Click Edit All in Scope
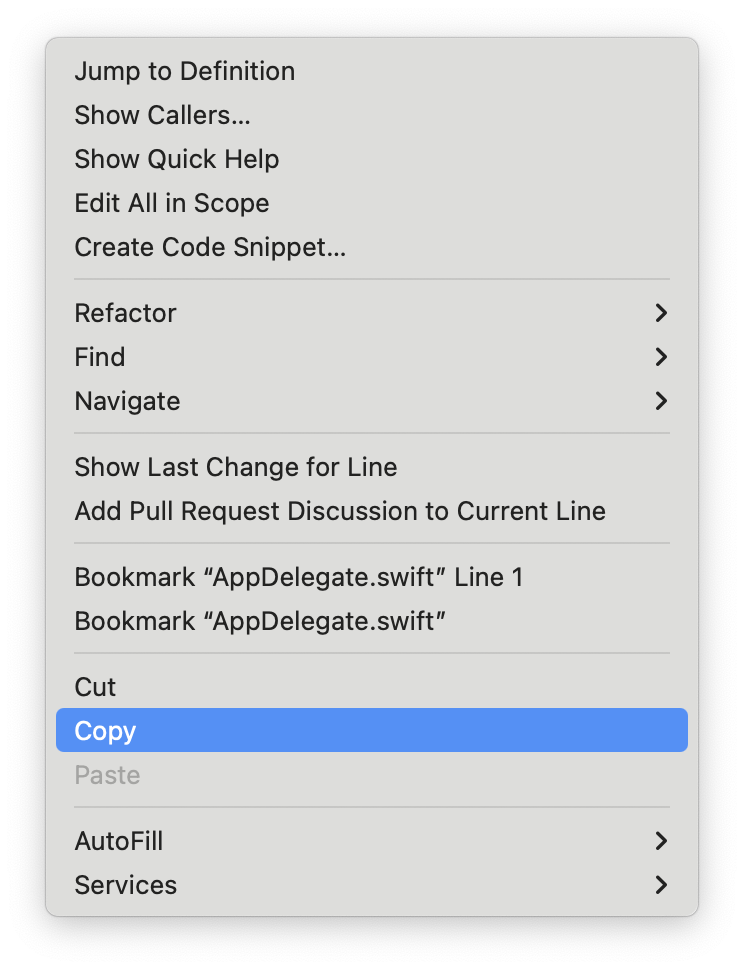Screen dimensions: 744x970 [171, 203]
